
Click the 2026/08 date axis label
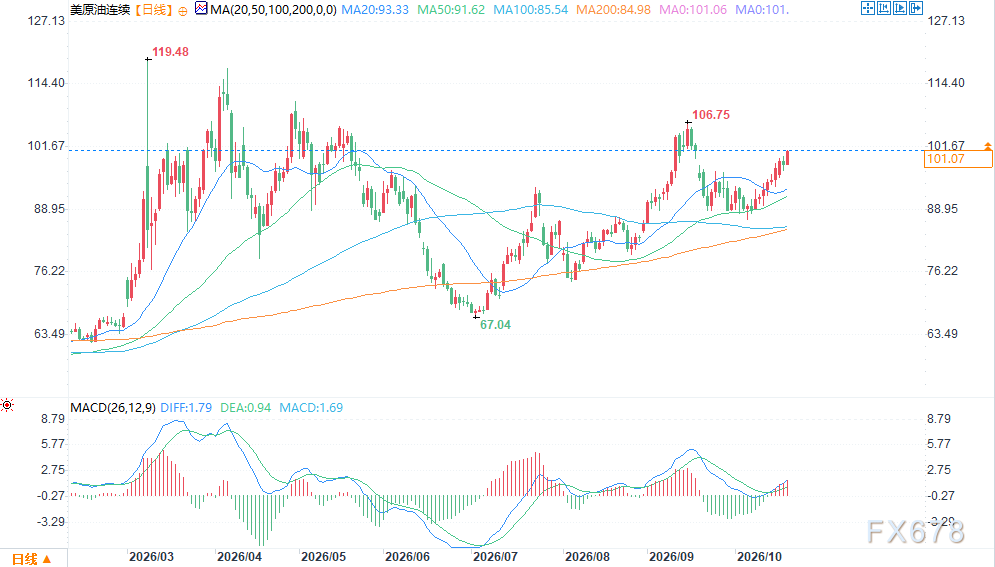pyautogui.click(x=587, y=557)
